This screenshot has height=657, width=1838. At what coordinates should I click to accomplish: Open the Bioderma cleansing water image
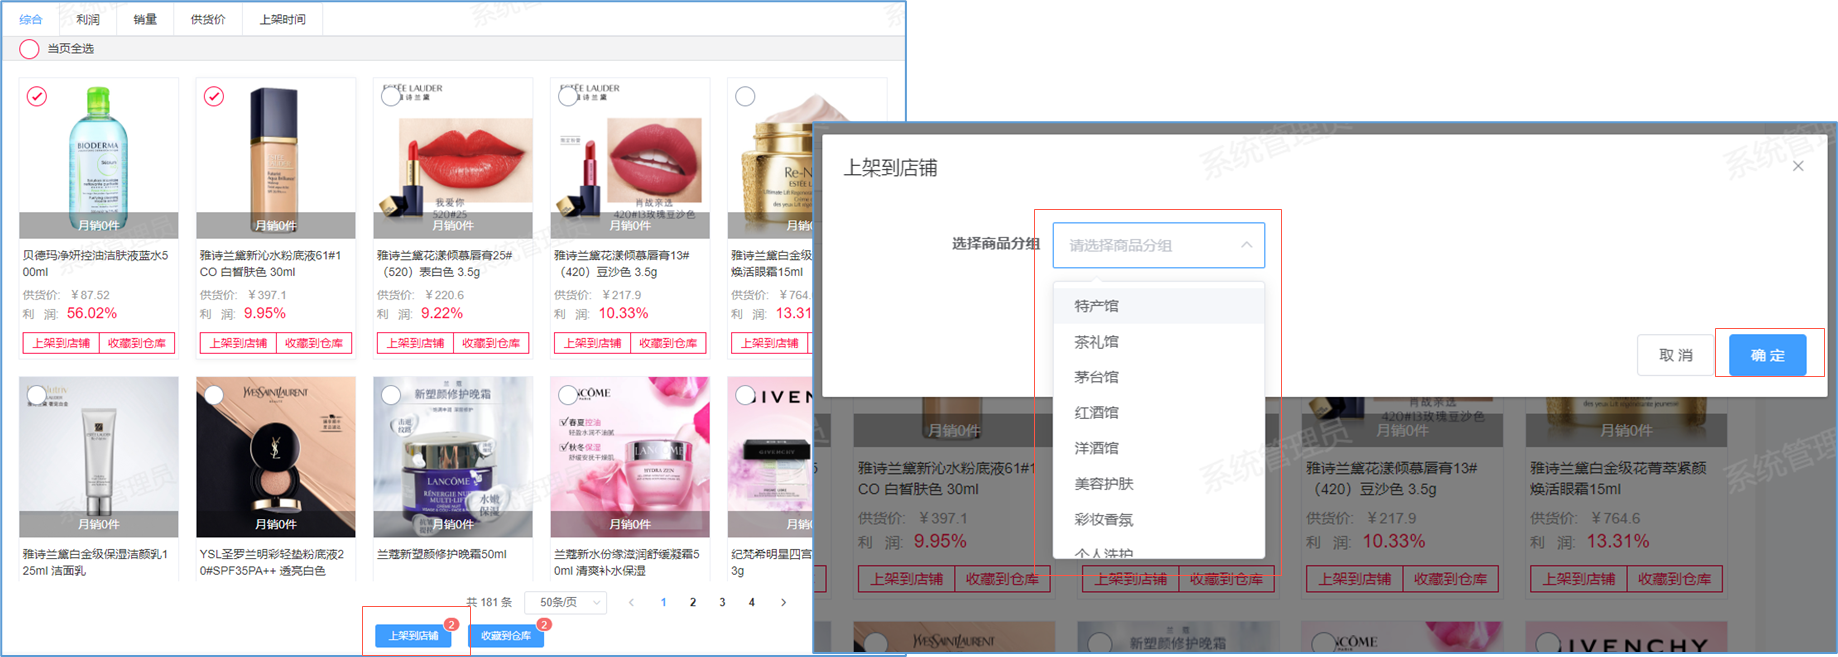pos(99,158)
